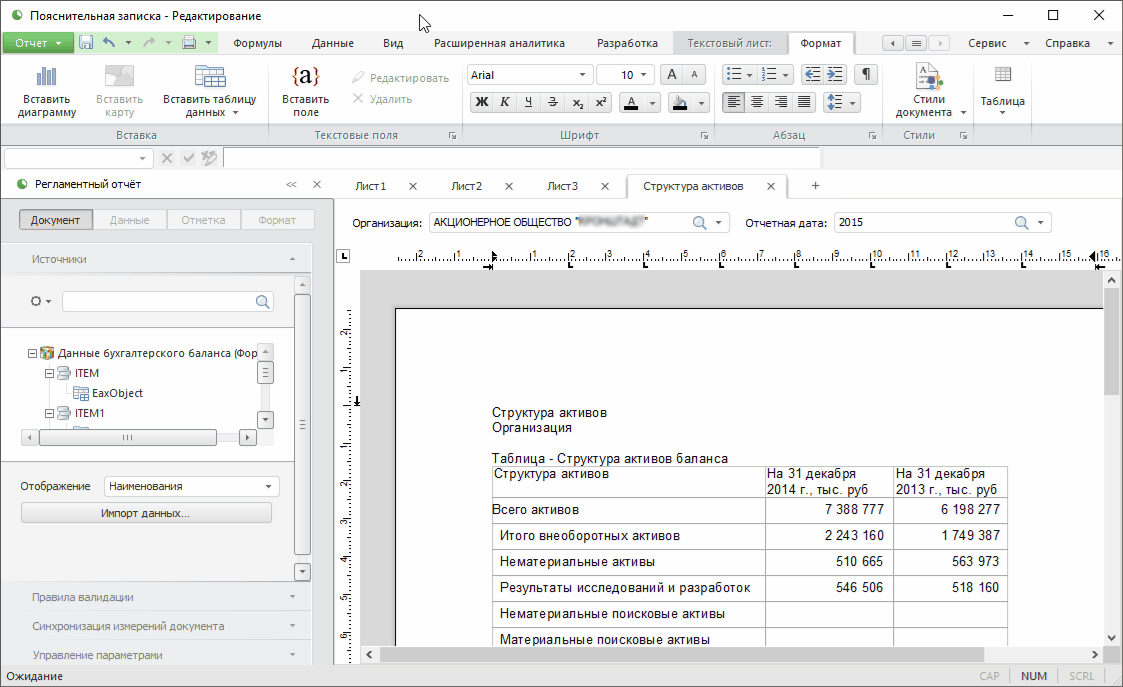
Task: Click the Save icon in quick access toolbar
Action: [86, 43]
